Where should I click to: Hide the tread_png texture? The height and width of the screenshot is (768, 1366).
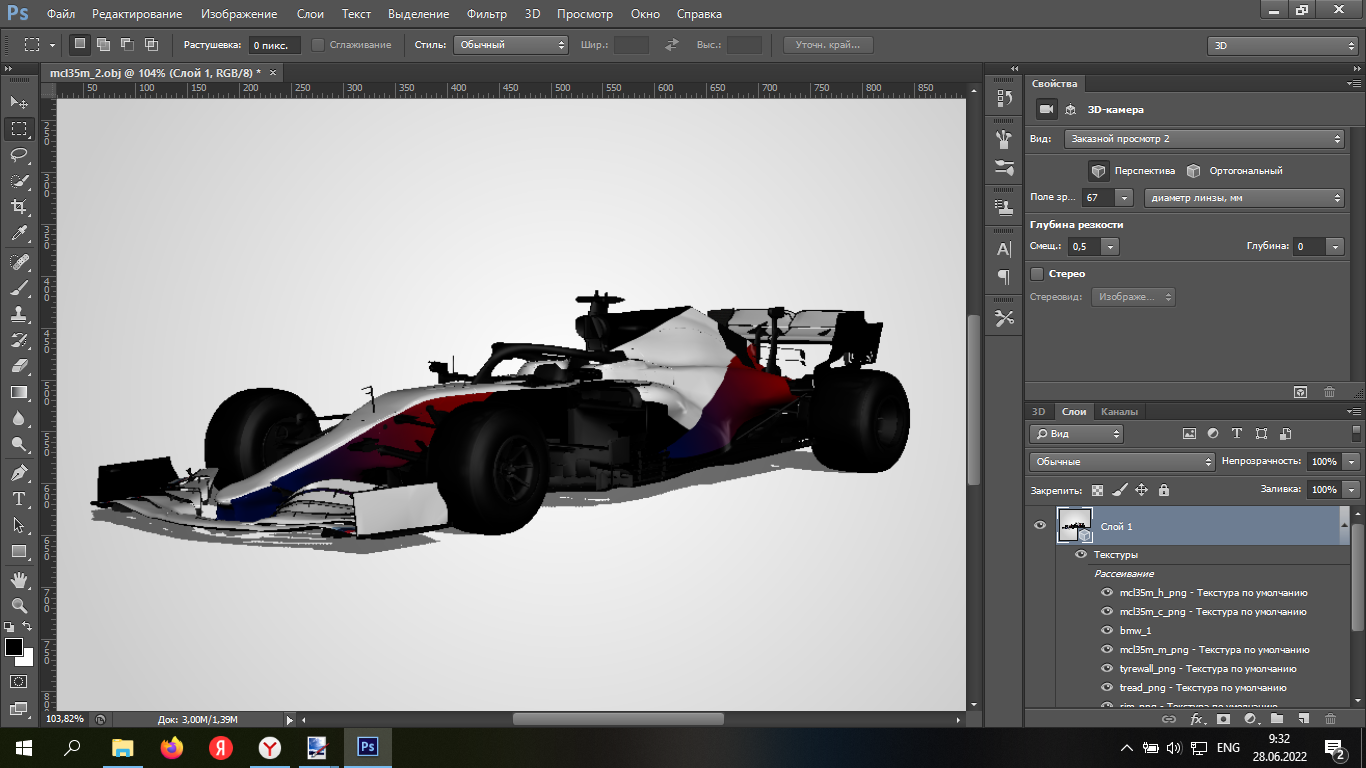point(1107,687)
